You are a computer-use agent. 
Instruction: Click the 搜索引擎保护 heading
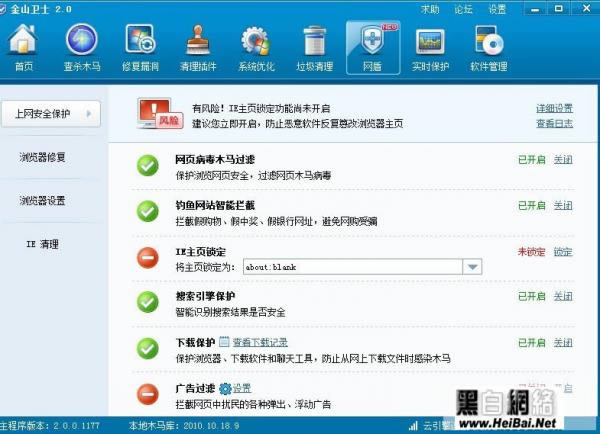tap(205, 296)
